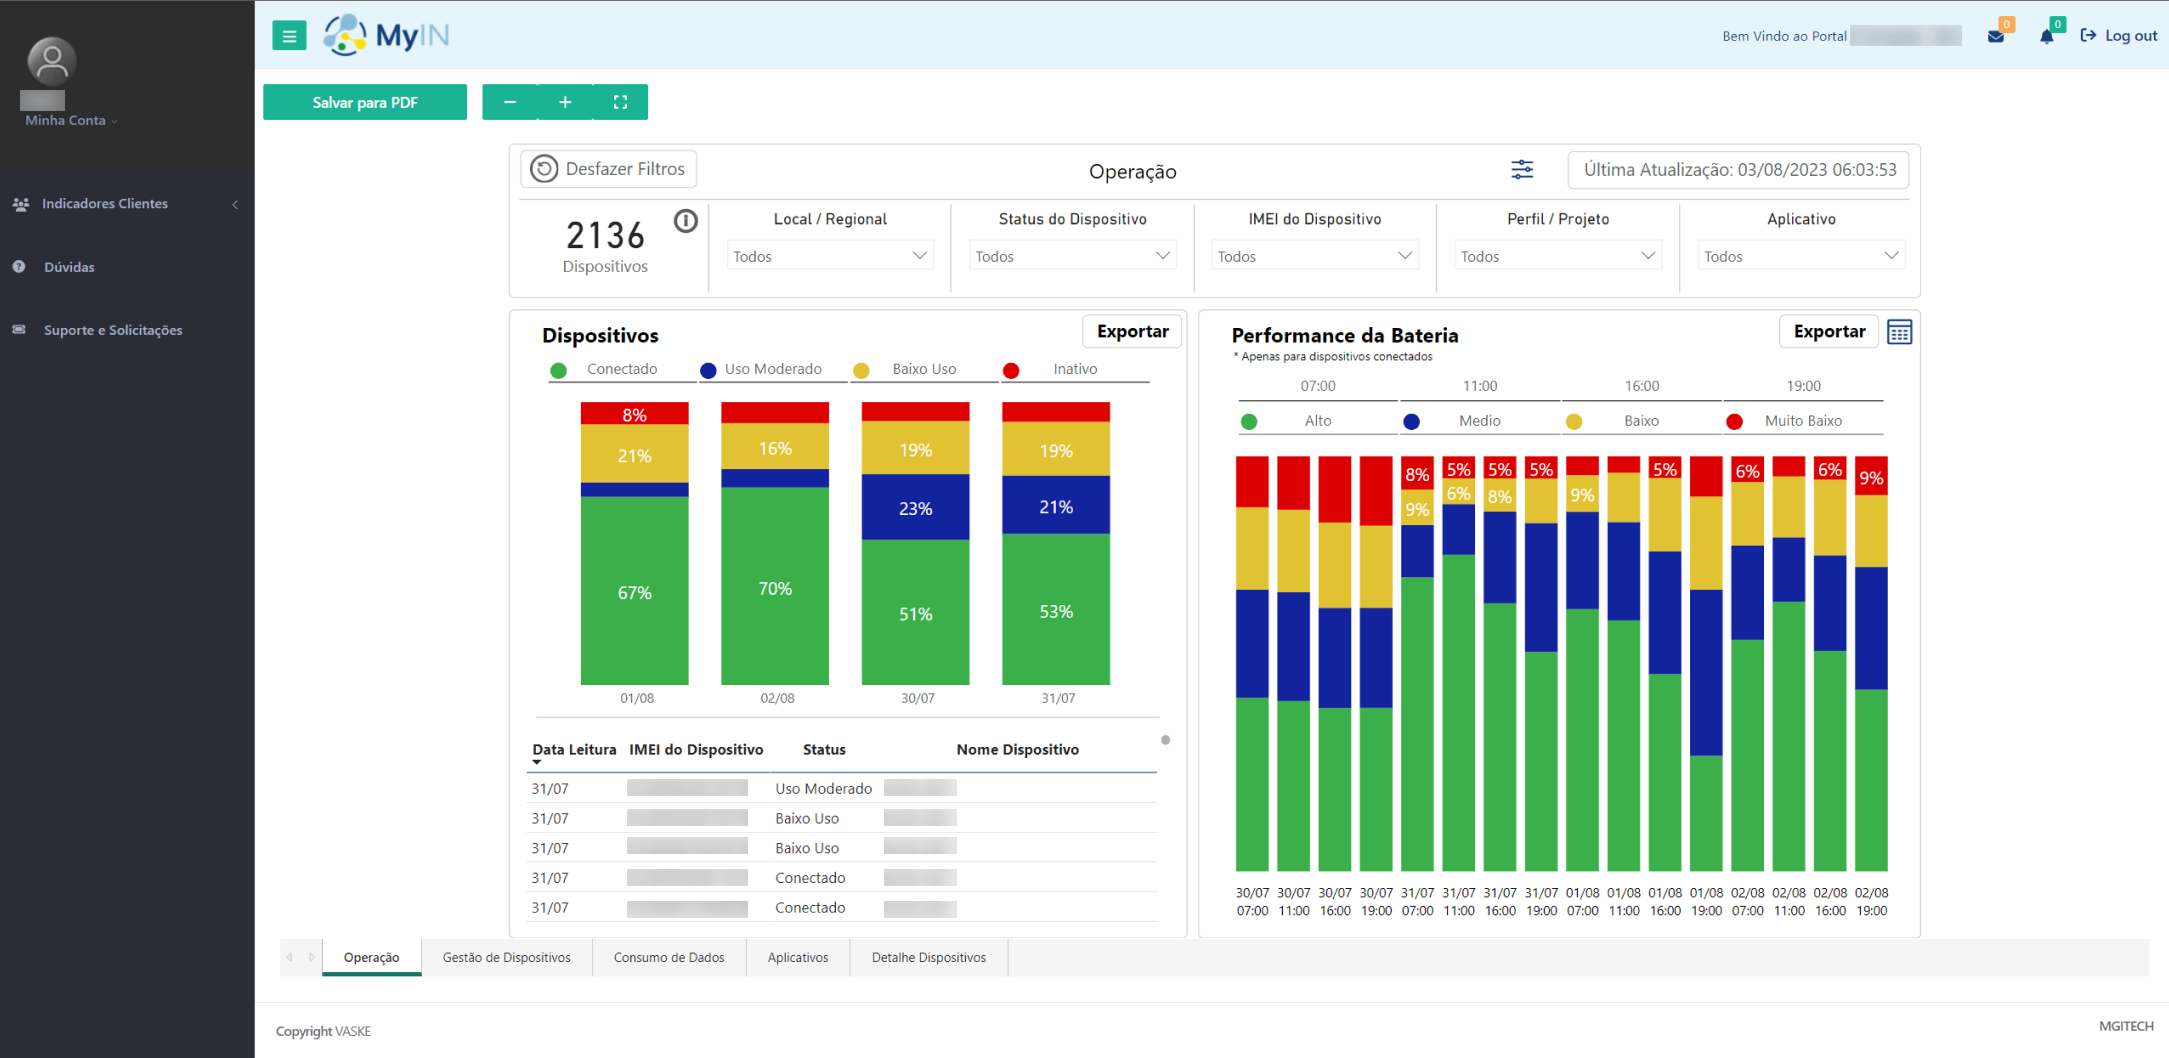Screen dimensions: 2169x1058
Task: Toggle the Conectado legend item
Action: [x=621, y=370]
